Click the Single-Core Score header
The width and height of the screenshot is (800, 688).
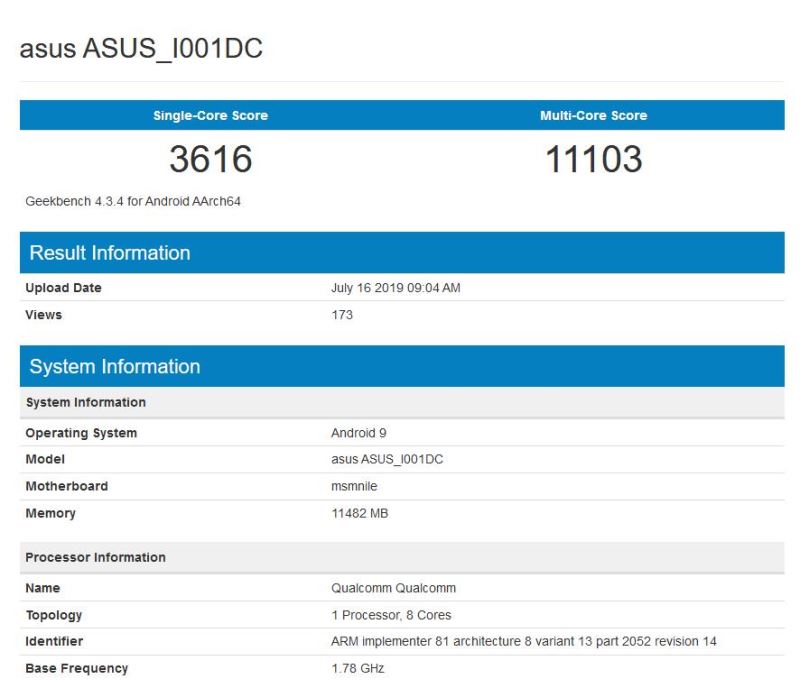210,115
